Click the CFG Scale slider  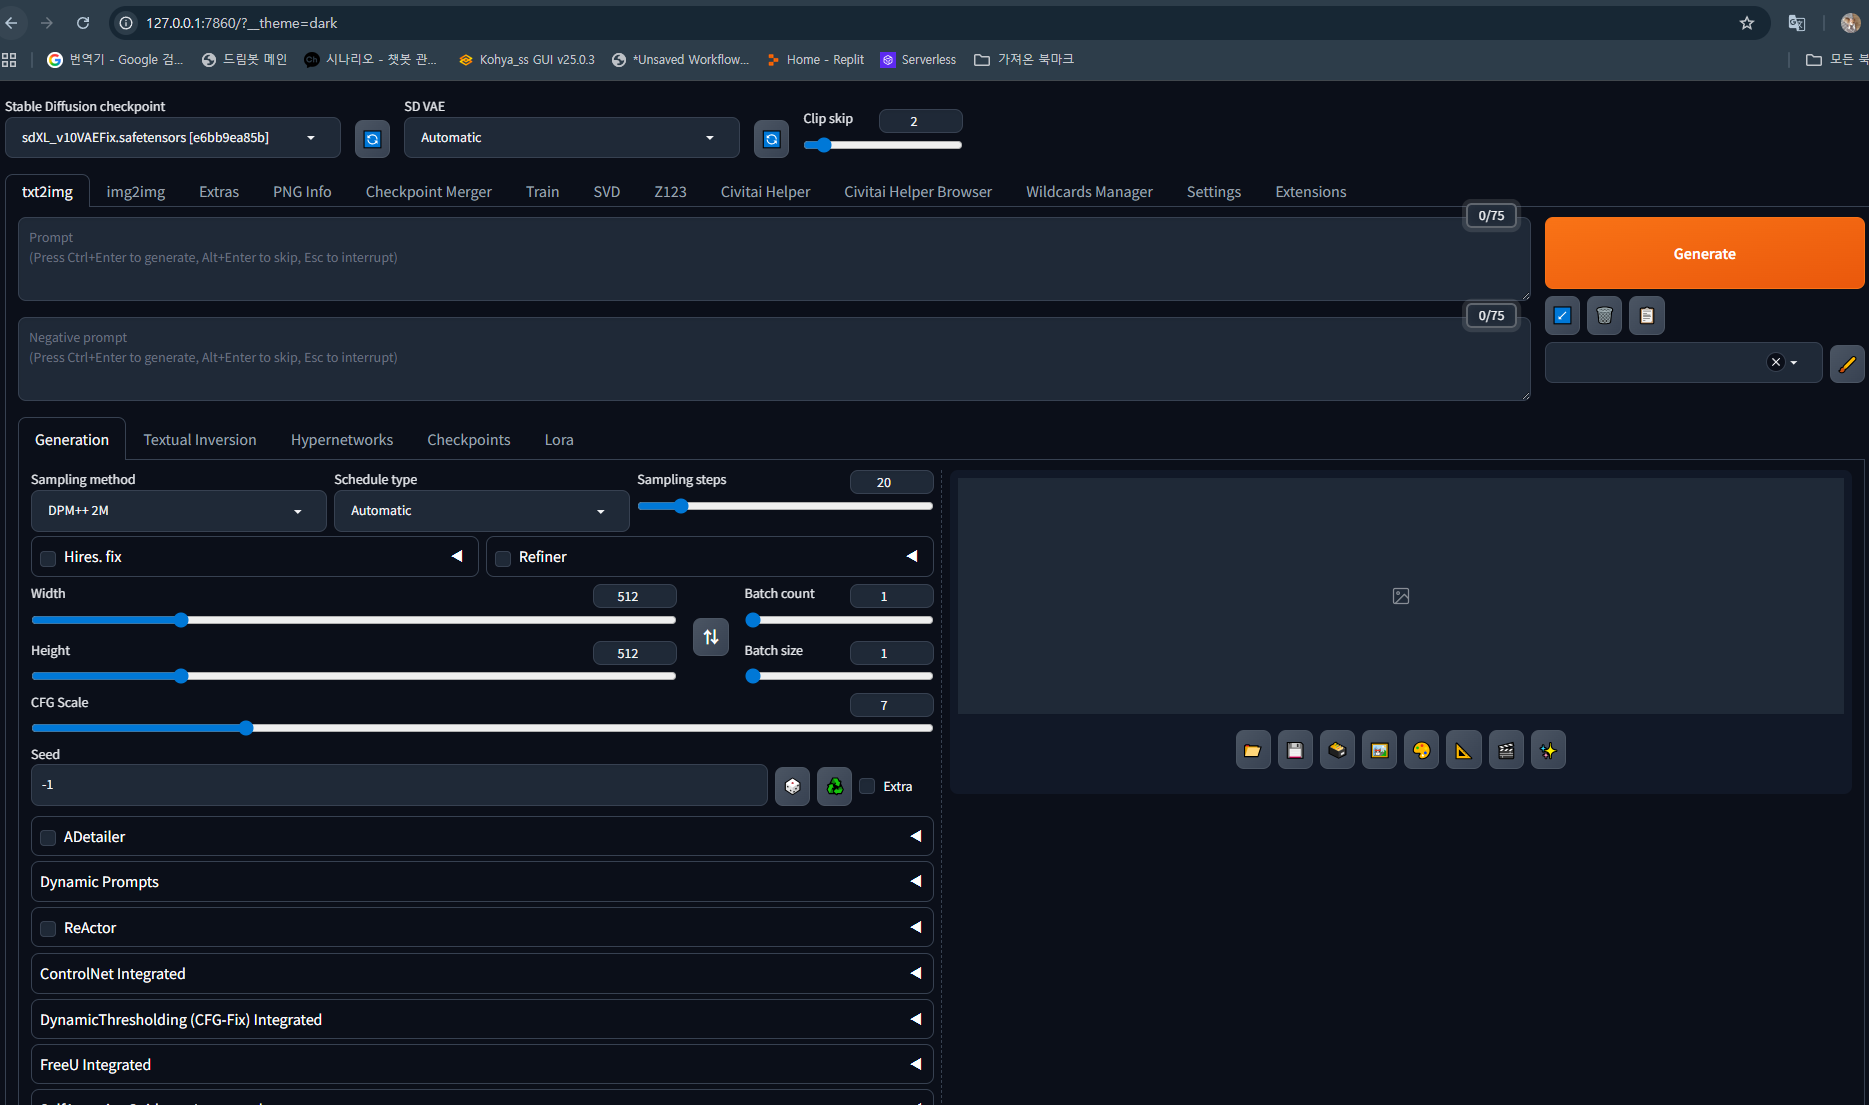click(482, 728)
